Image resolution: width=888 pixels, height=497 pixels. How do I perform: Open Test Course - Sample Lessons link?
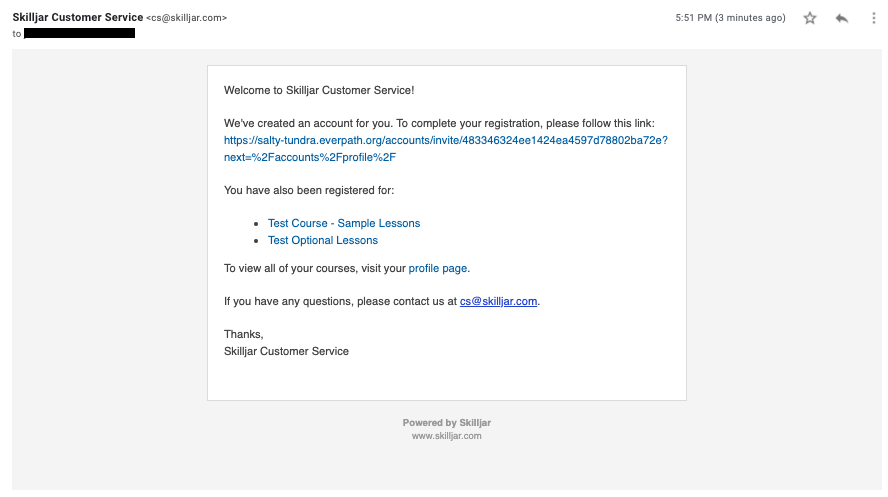(x=344, y=223)
